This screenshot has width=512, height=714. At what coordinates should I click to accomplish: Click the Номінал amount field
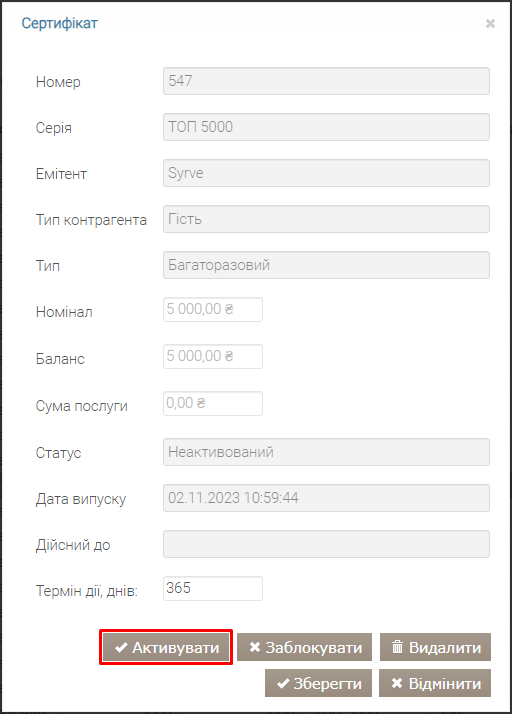pos(213,310)
